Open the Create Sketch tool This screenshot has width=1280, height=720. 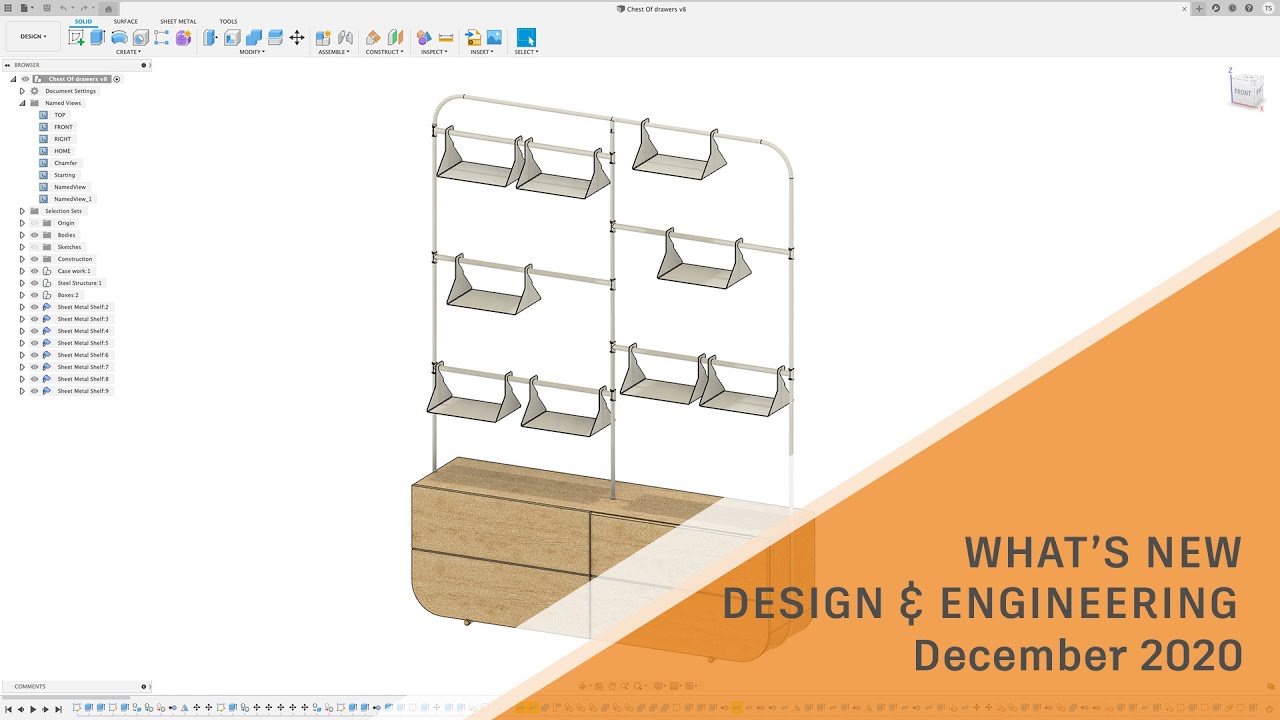pyautogui.click(x=76, y=38)
